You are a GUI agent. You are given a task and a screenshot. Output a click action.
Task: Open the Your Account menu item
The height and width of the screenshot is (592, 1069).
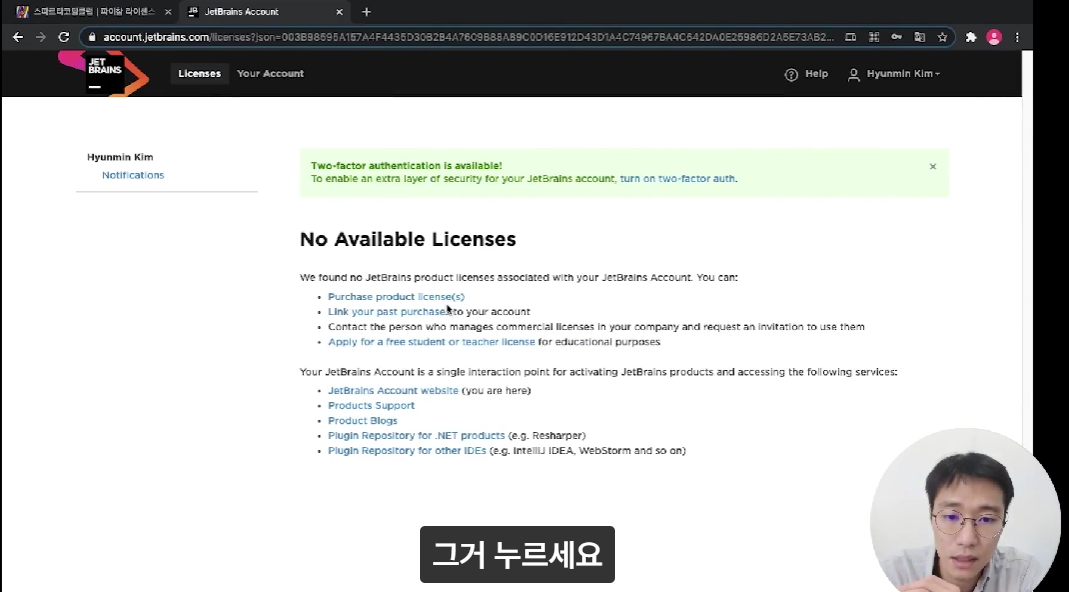[x=270, y=74]
